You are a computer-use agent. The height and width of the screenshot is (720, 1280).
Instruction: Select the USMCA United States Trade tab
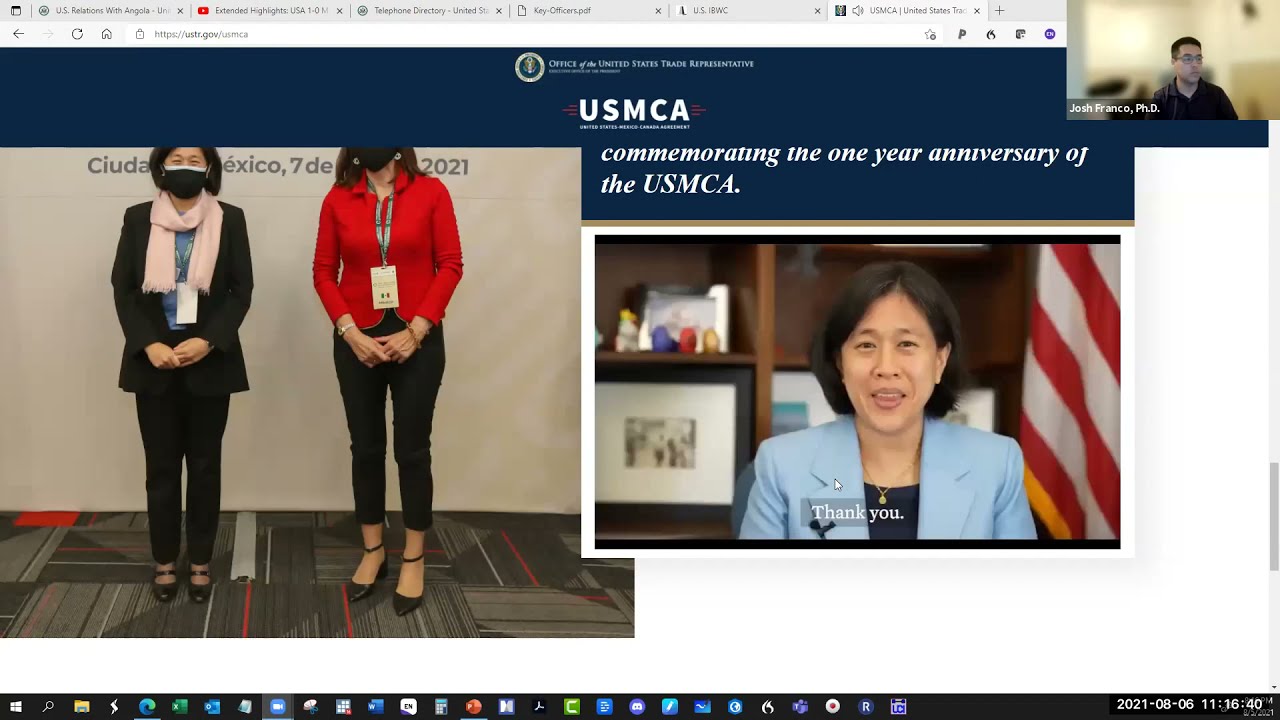click(x=908, y=11)
